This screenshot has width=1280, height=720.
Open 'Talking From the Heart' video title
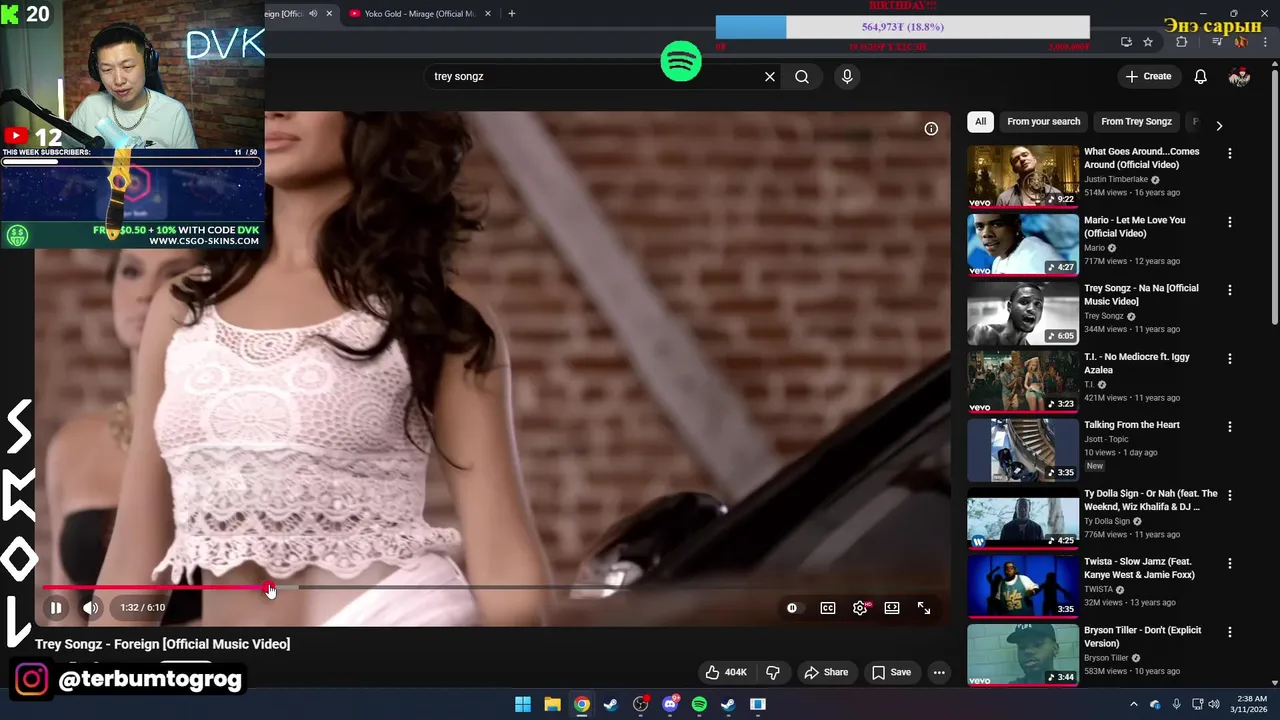[1132, 425]
